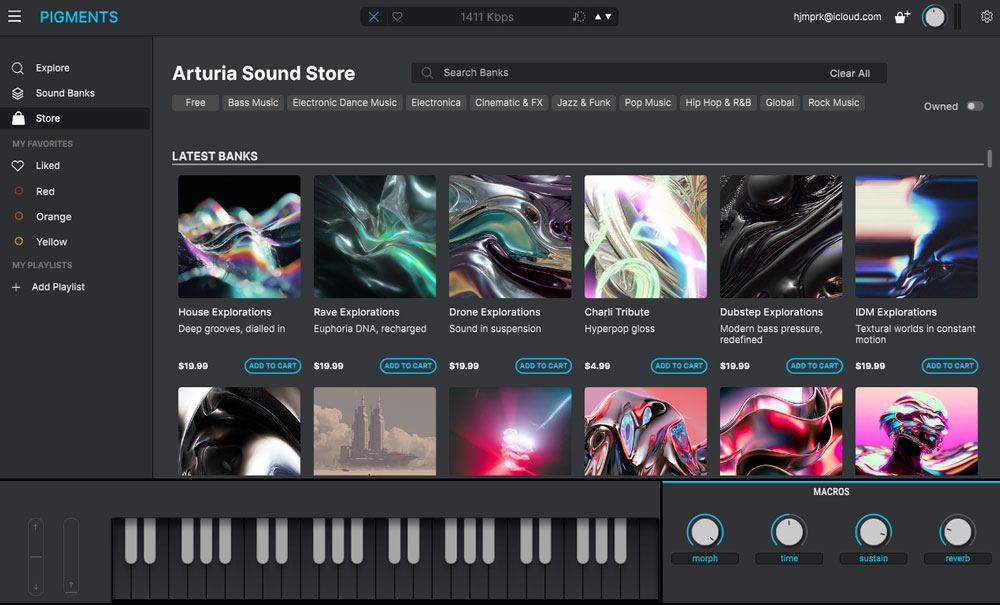Click the sustain macro knob
This screenshot has width=1000, height=605.
coord(873,532)
